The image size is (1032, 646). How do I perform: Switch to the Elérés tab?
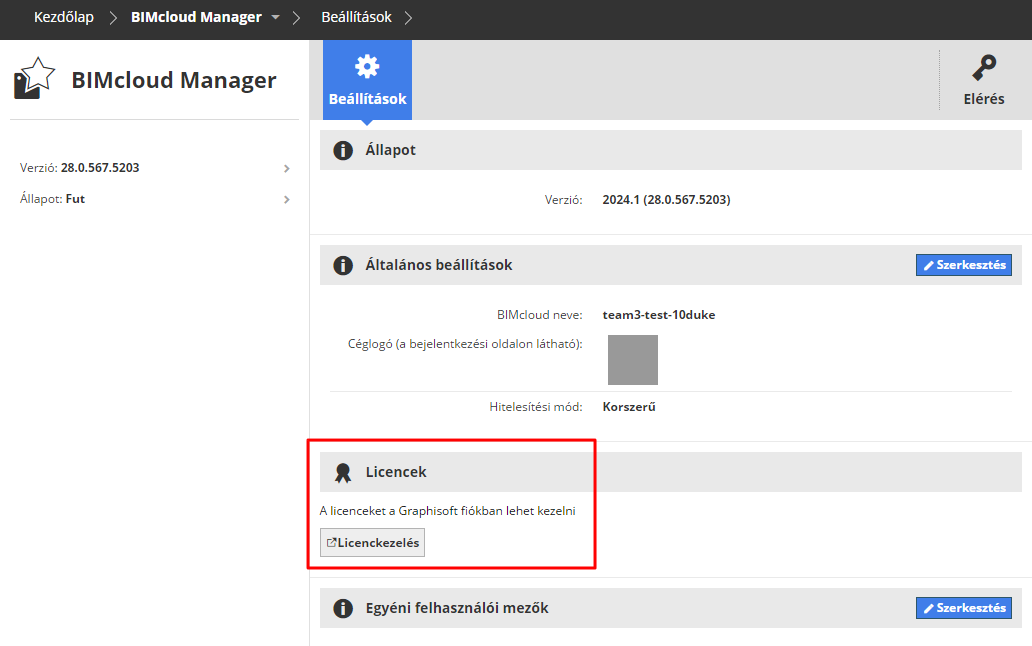coord(983,79)
